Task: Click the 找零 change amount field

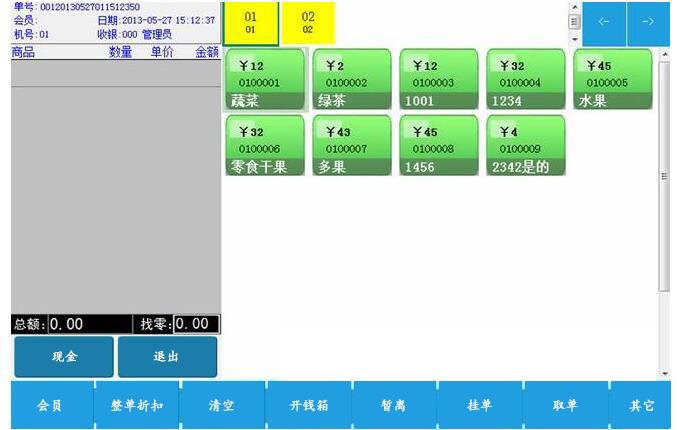Action: pos(196,324)
